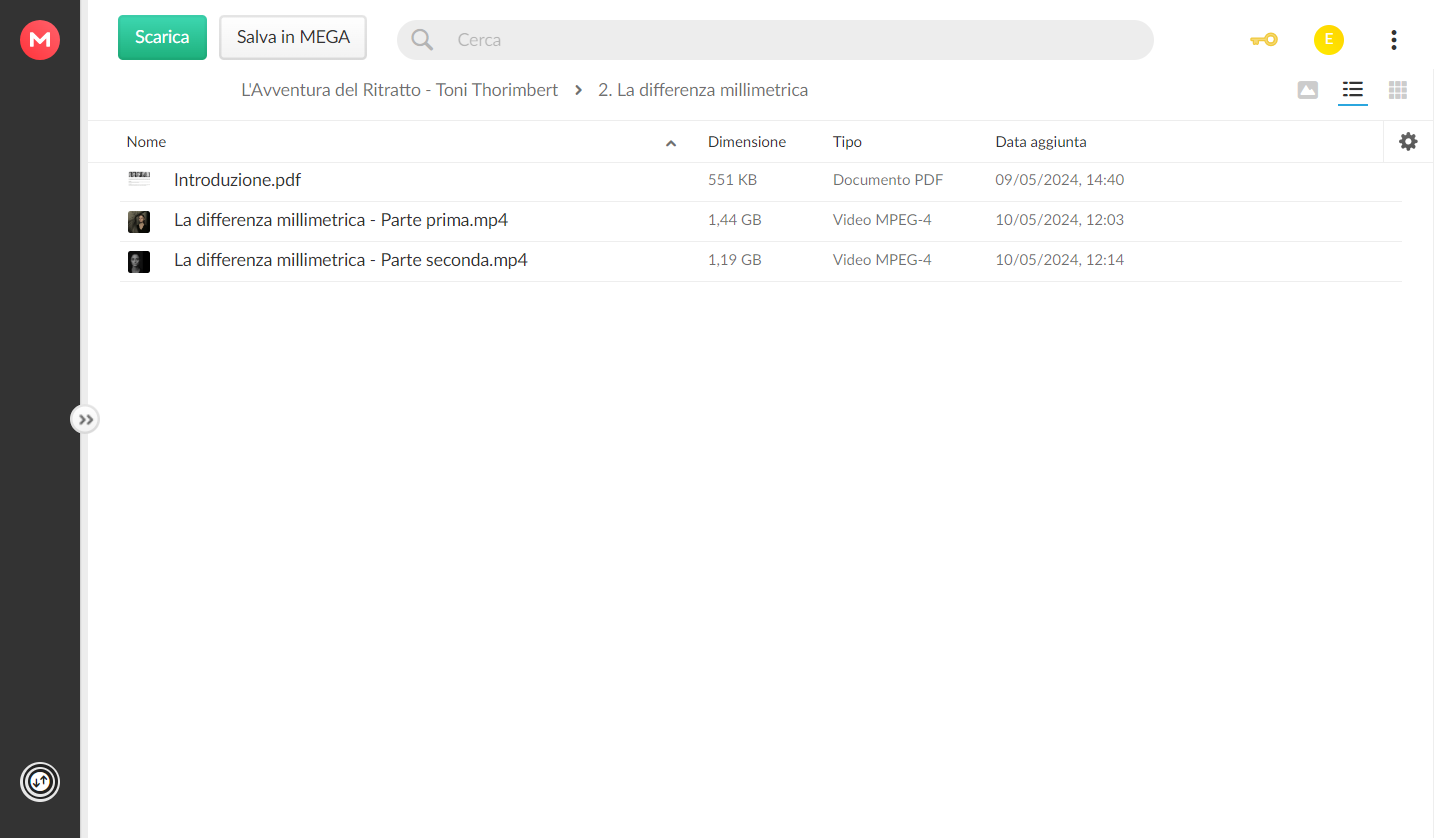
Task: Sort files by Dimensione column
Action: point(747,142)
